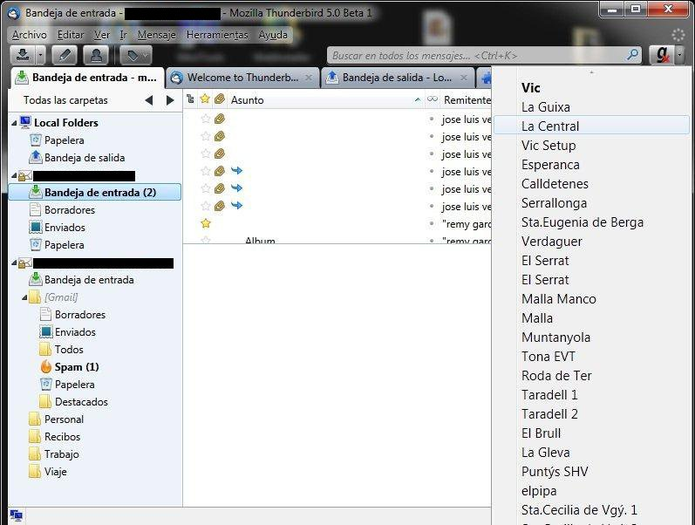Open the Tag message dropdown button

(137, 55)
